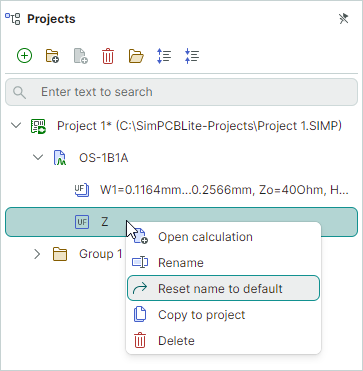
Task: Click the green add new project icon
Action: 25,56
